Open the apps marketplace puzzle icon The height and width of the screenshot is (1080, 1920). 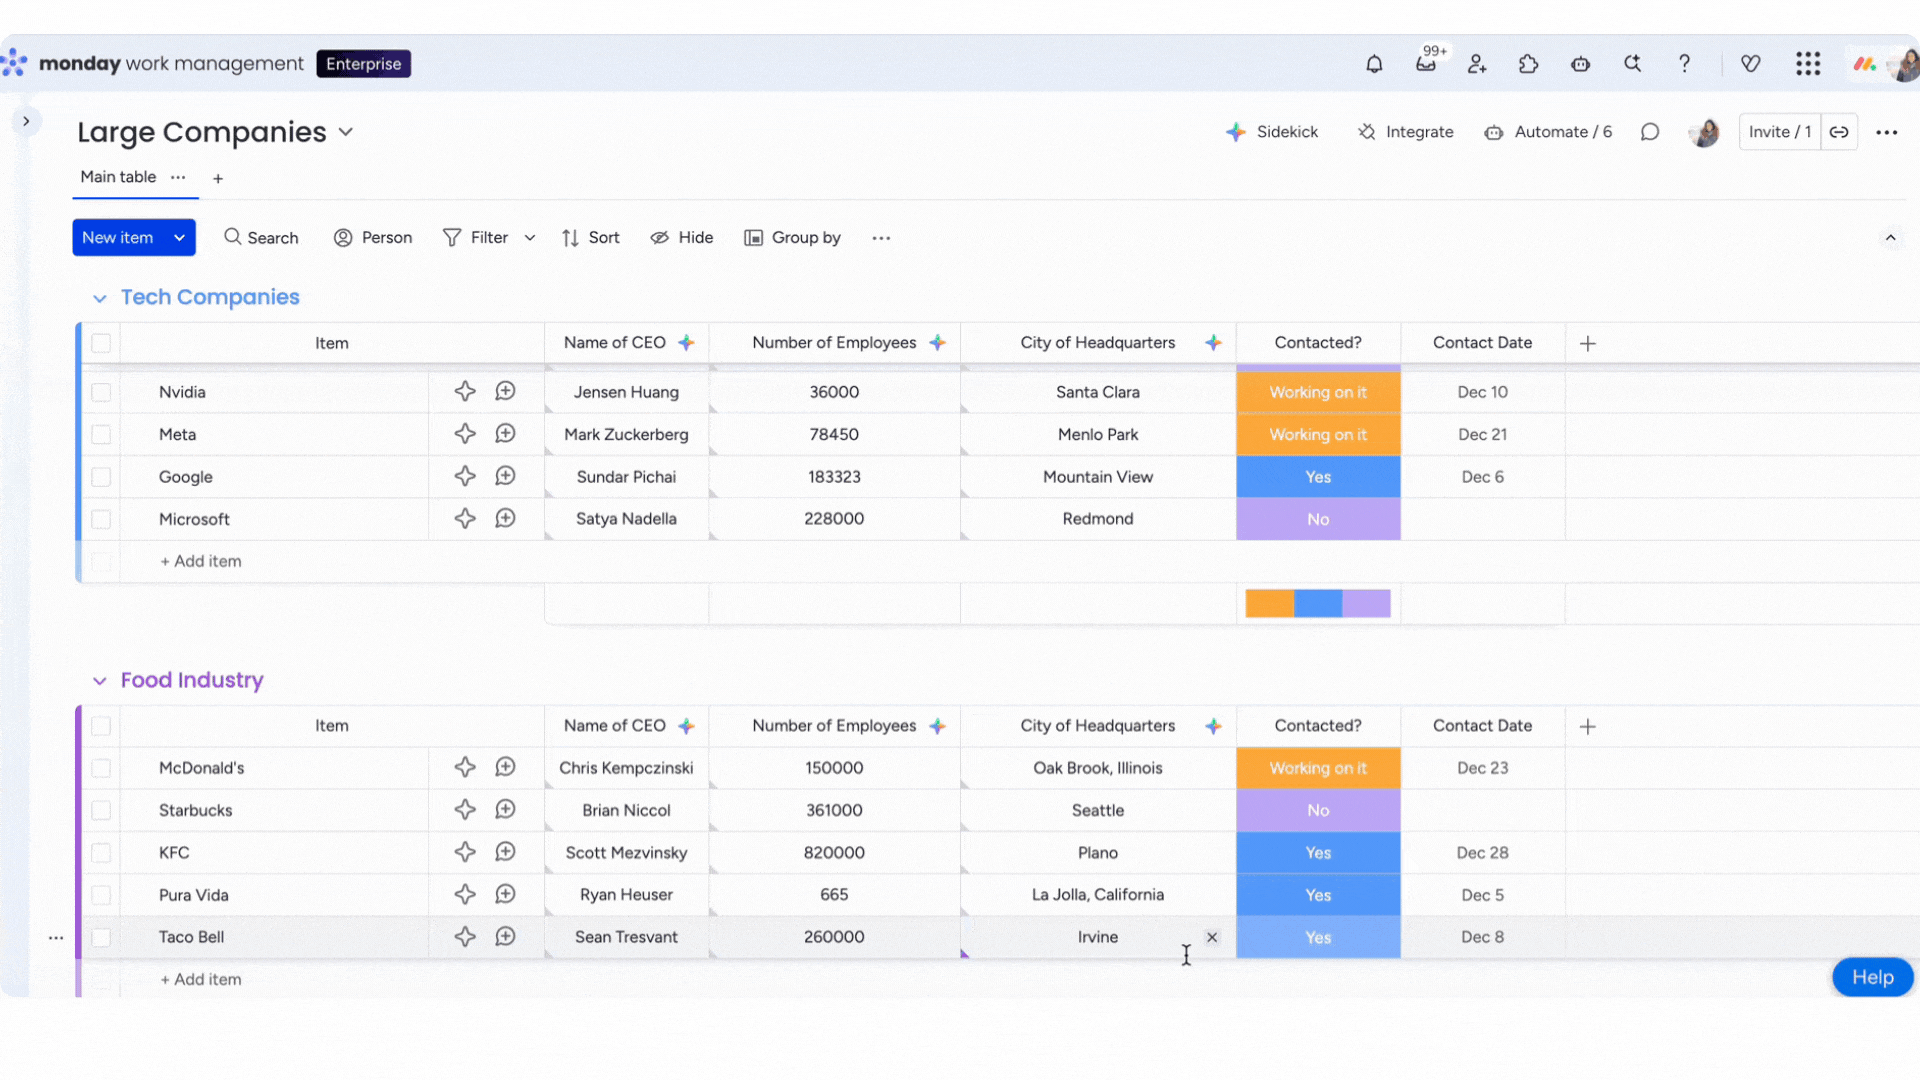coord(1528,64)
